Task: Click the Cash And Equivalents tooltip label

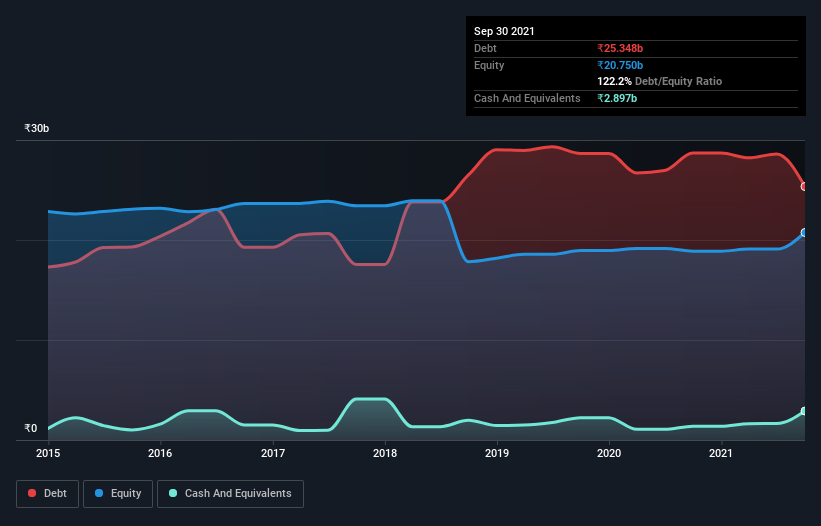Action: (527, 98)
